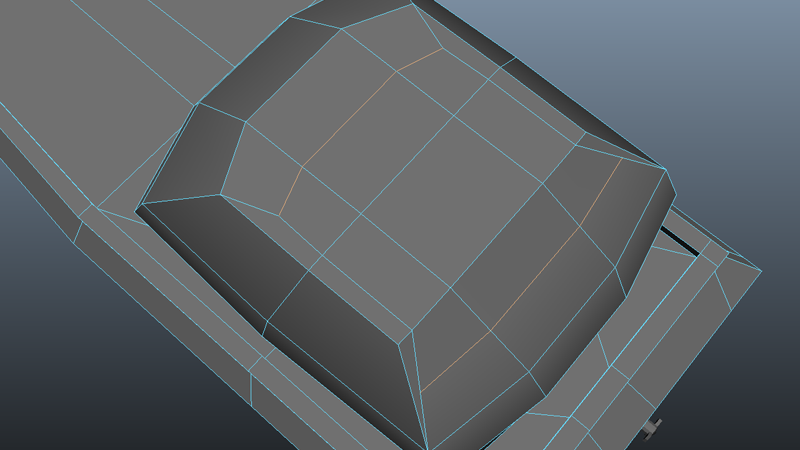Click the rightmost corner vertex of the car body
Image resolution: width=800 pixels, height=450 pixels.
(x=762, y=268)
